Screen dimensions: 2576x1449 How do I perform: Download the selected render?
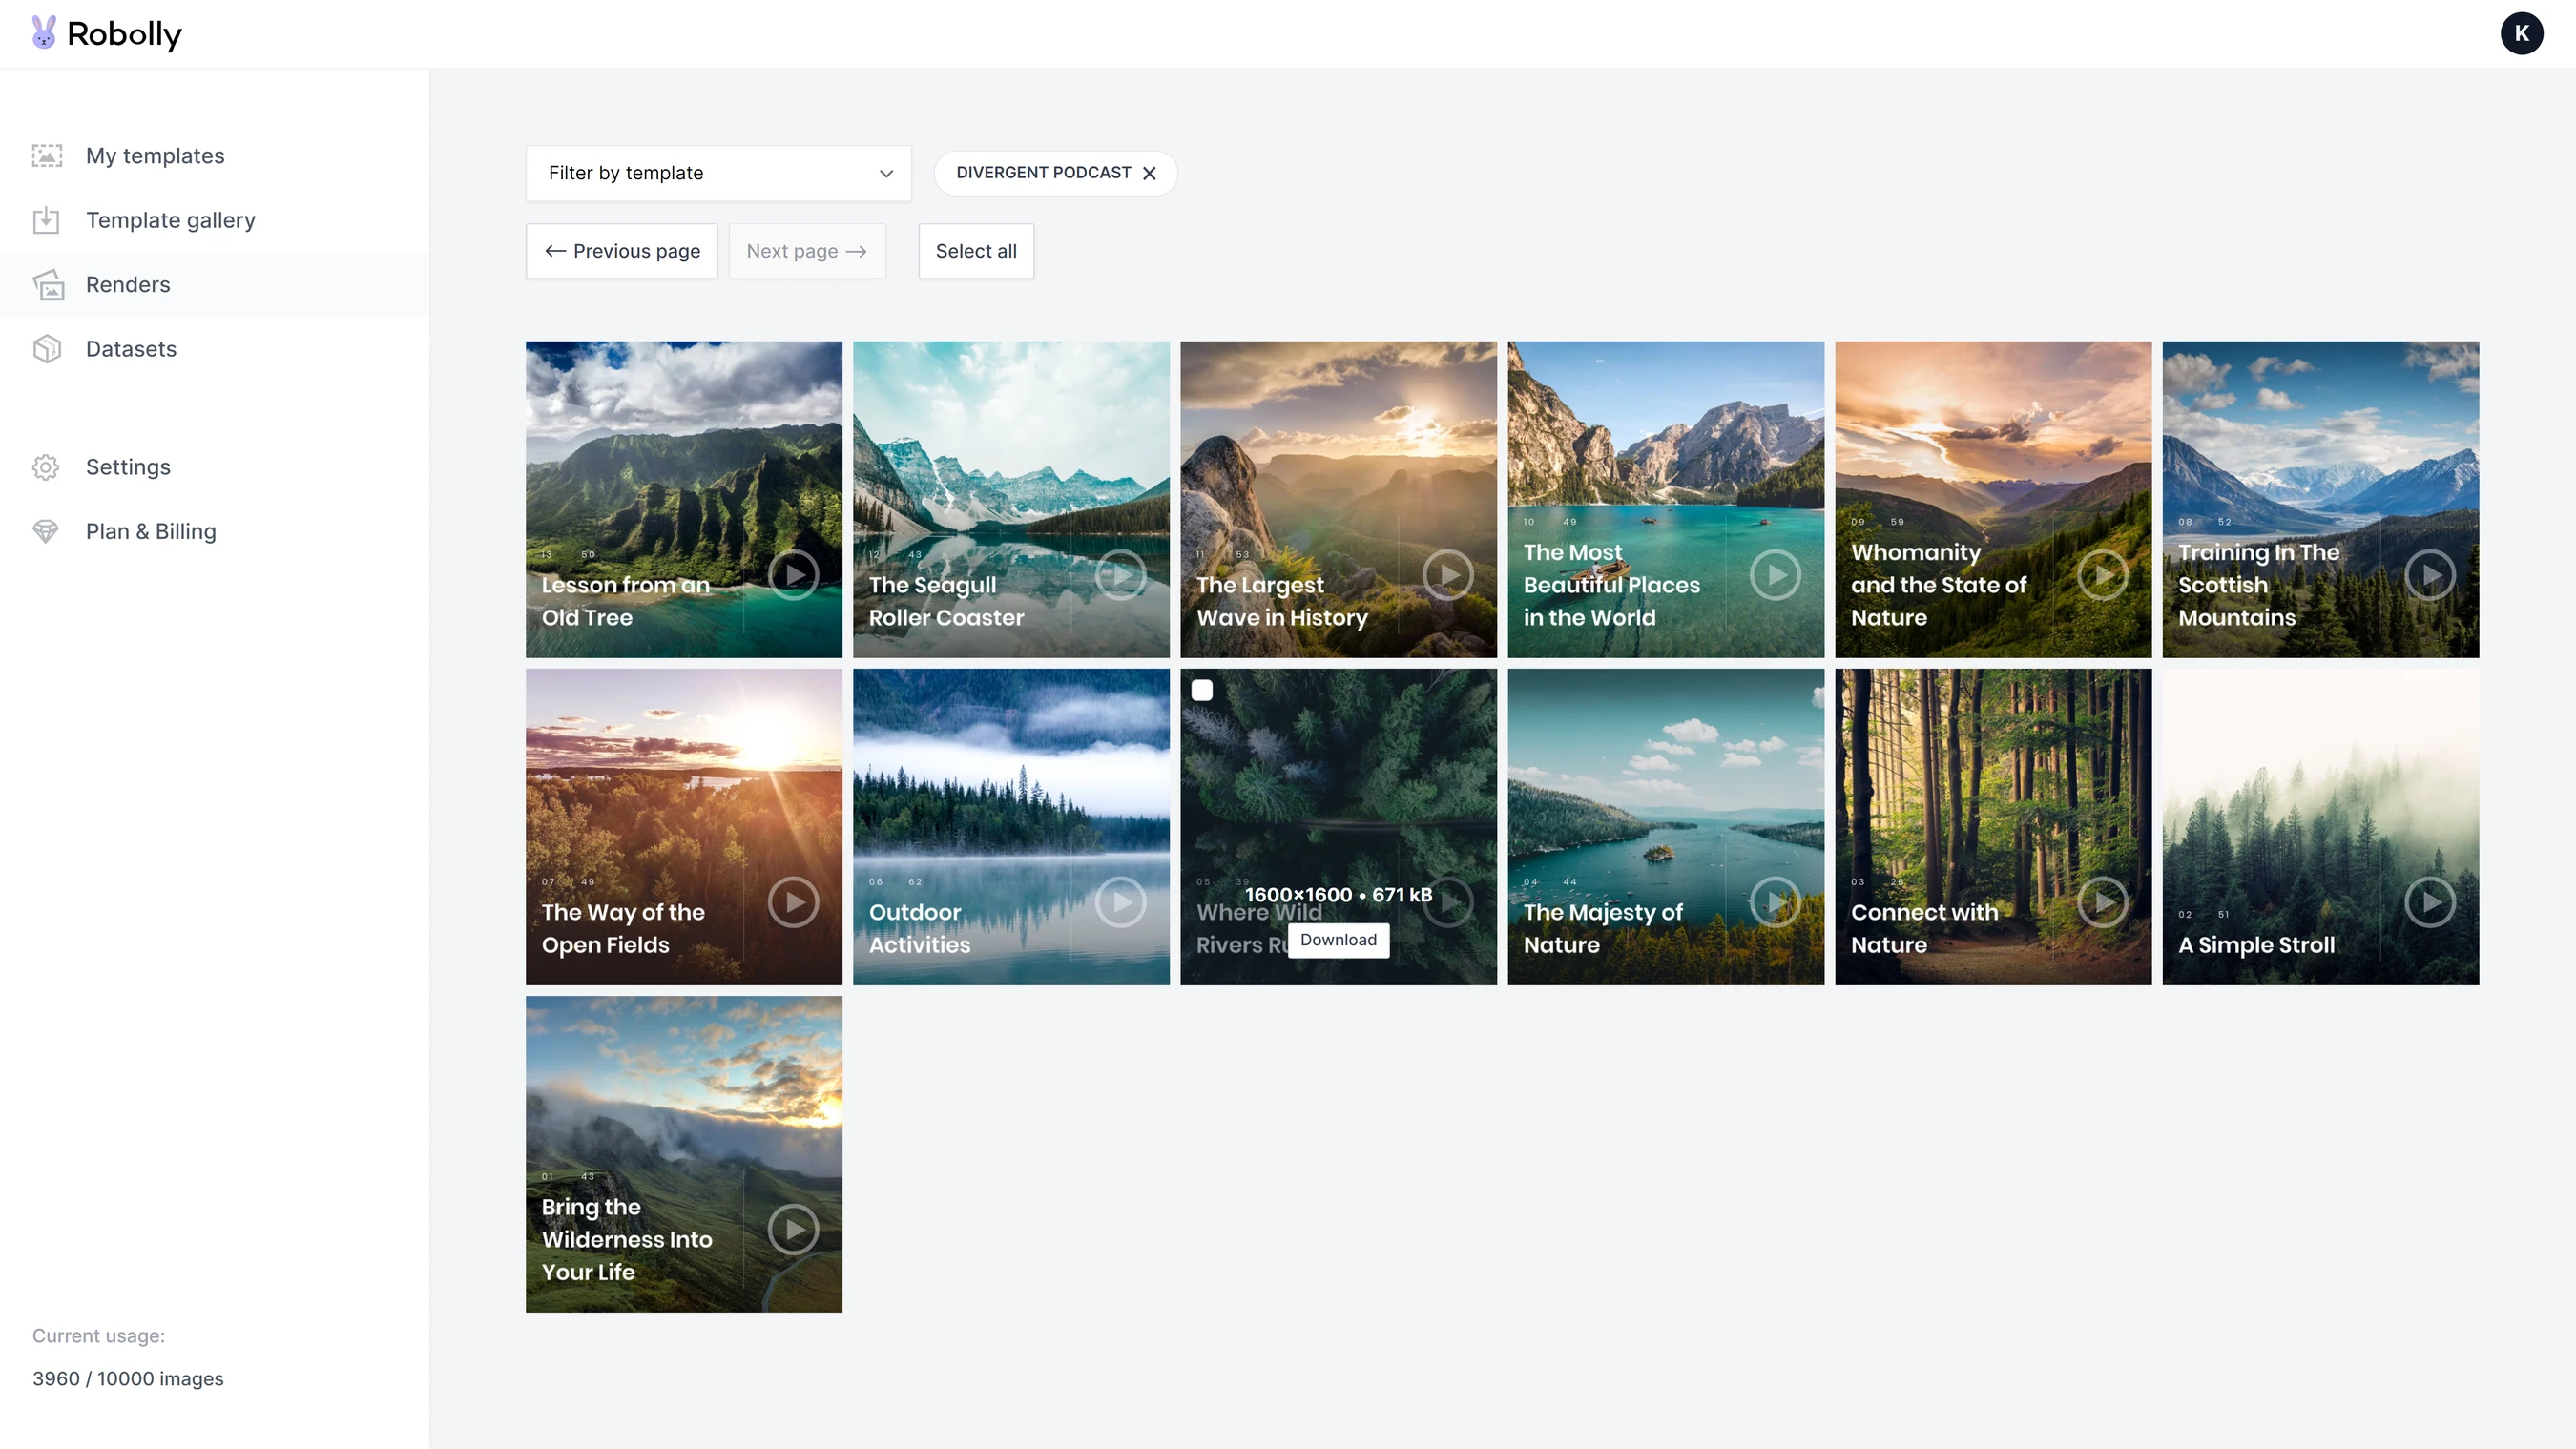[x=1338, y=940]
